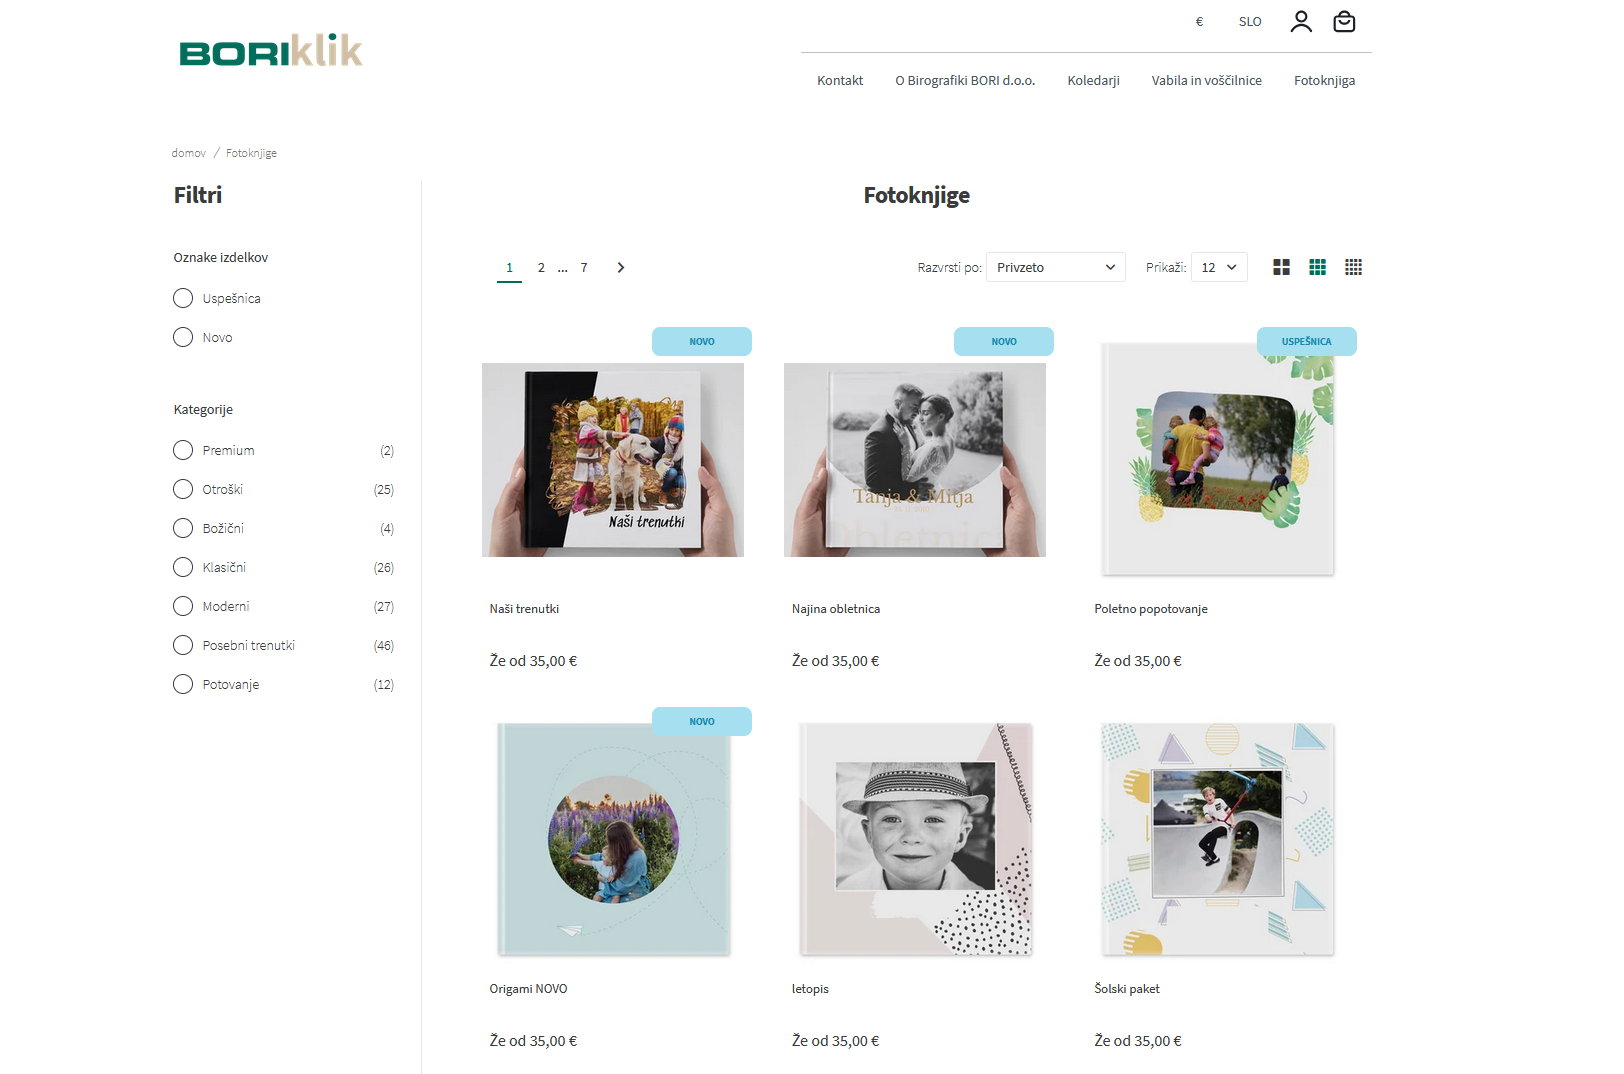Select the Uspešnica filter radio button

point(183,298)
